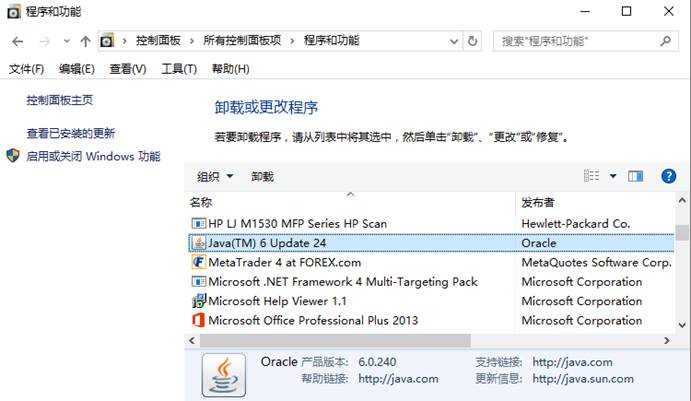Click the 帮助链接 http://java.com value
691x401 pixels.
point(398,379)
